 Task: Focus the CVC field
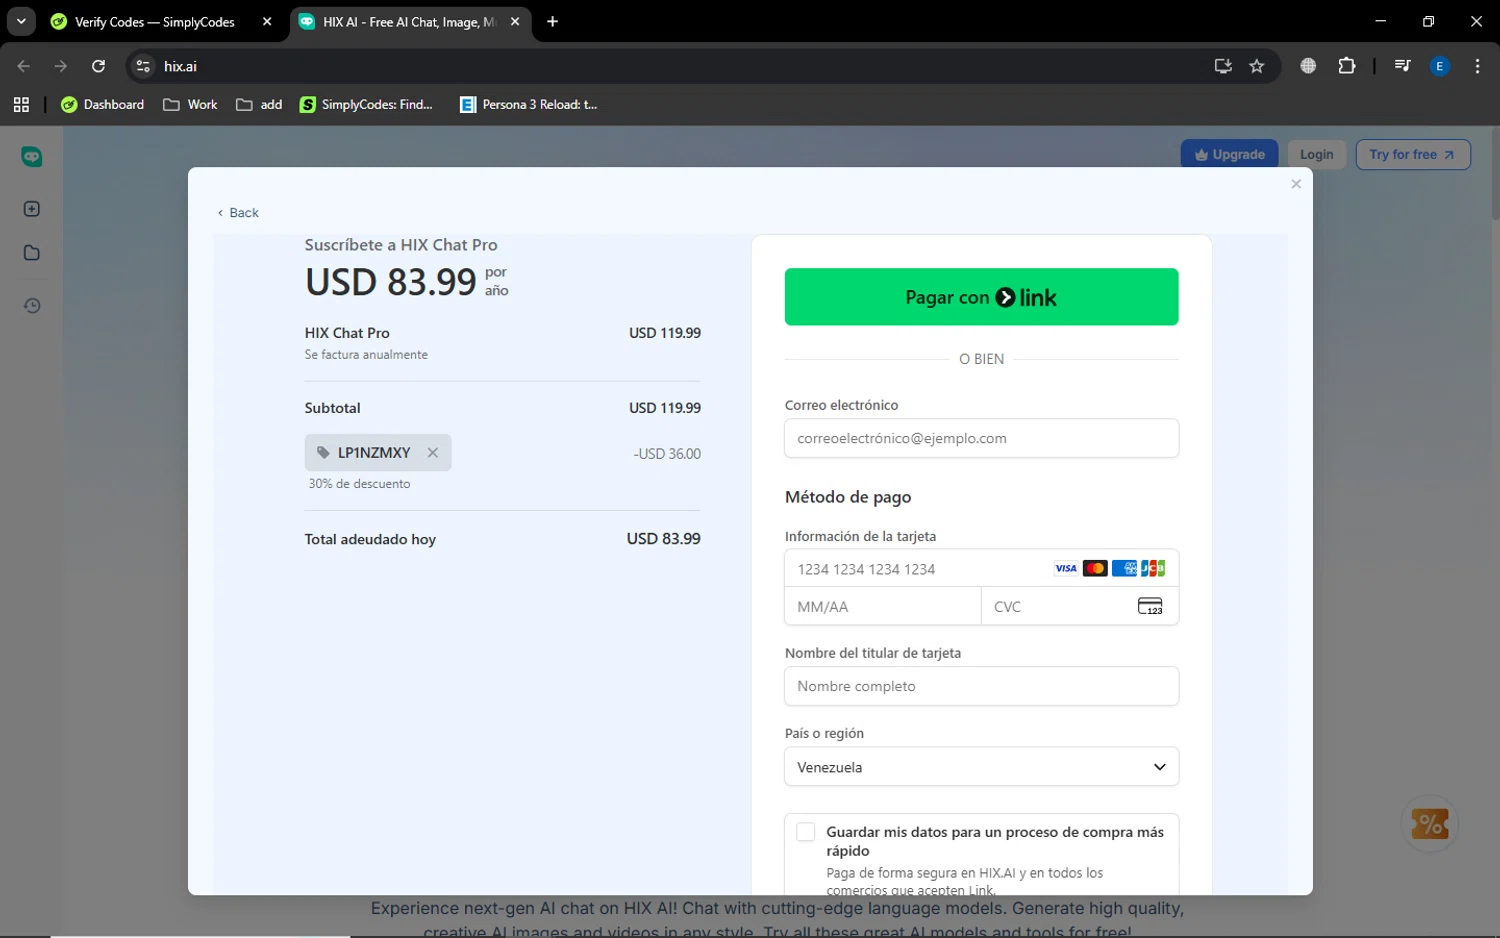tap(1080, 607)
